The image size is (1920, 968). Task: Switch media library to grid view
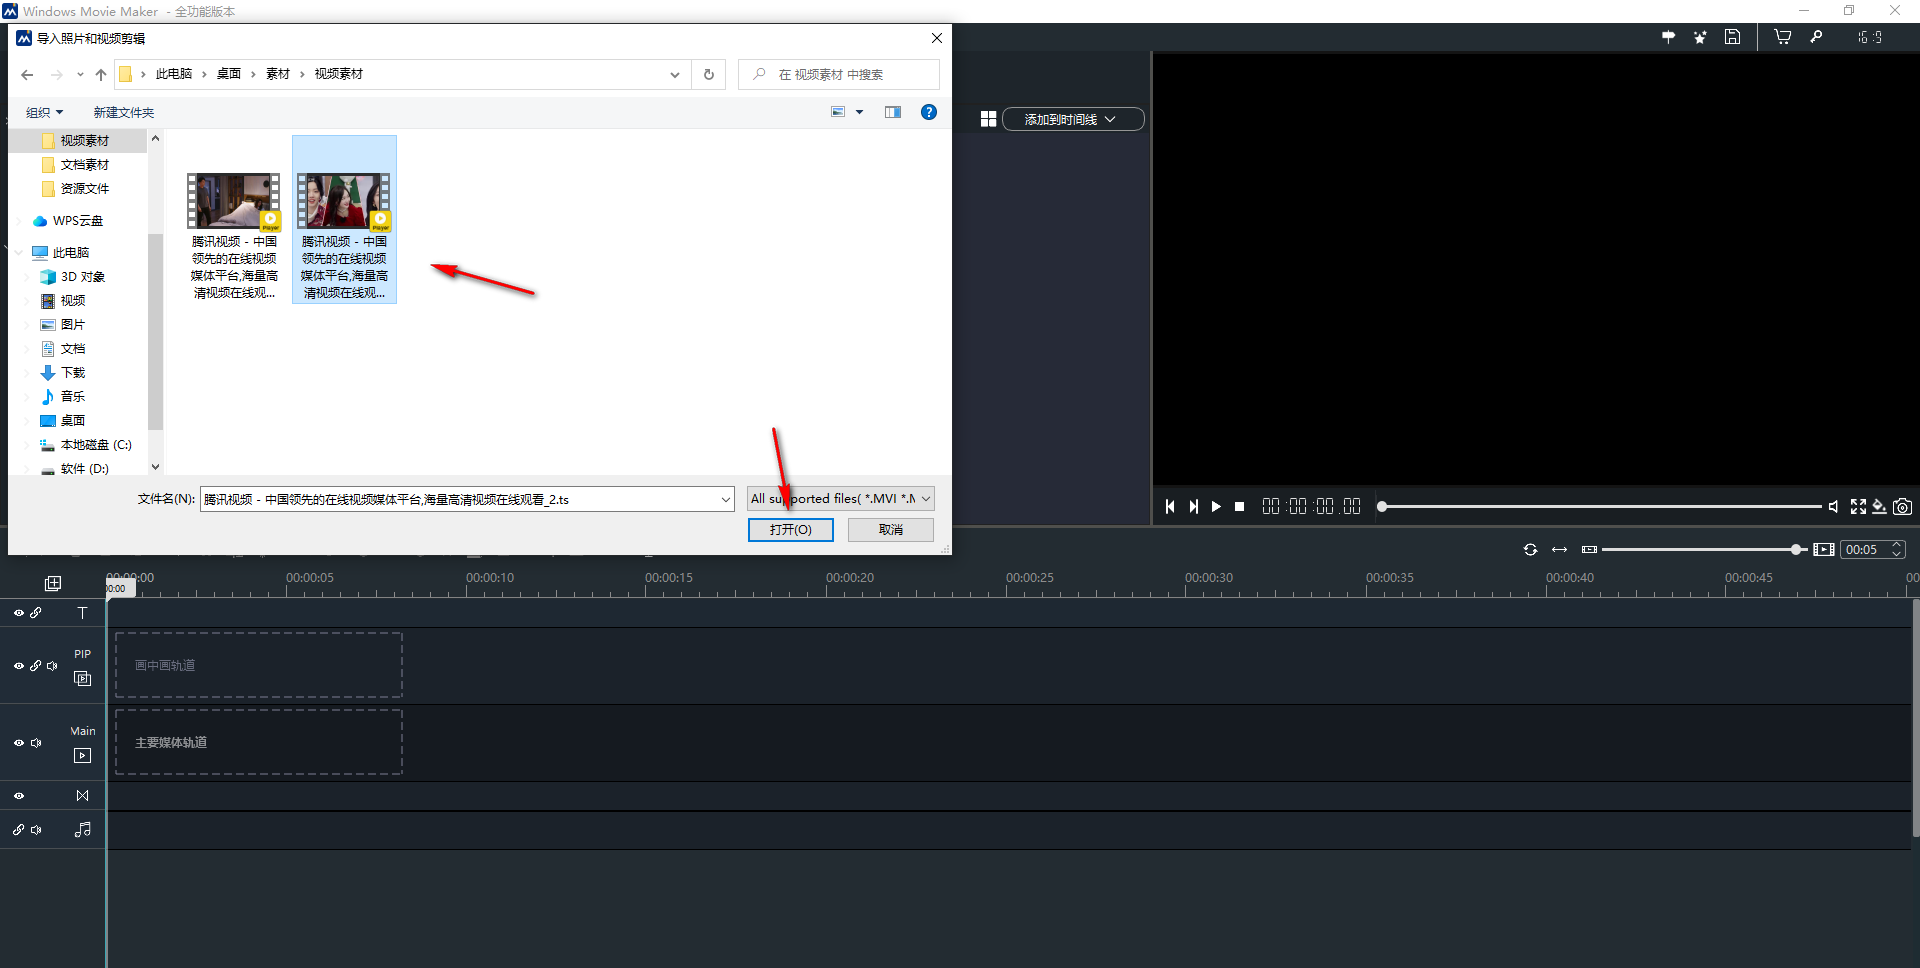988,119
